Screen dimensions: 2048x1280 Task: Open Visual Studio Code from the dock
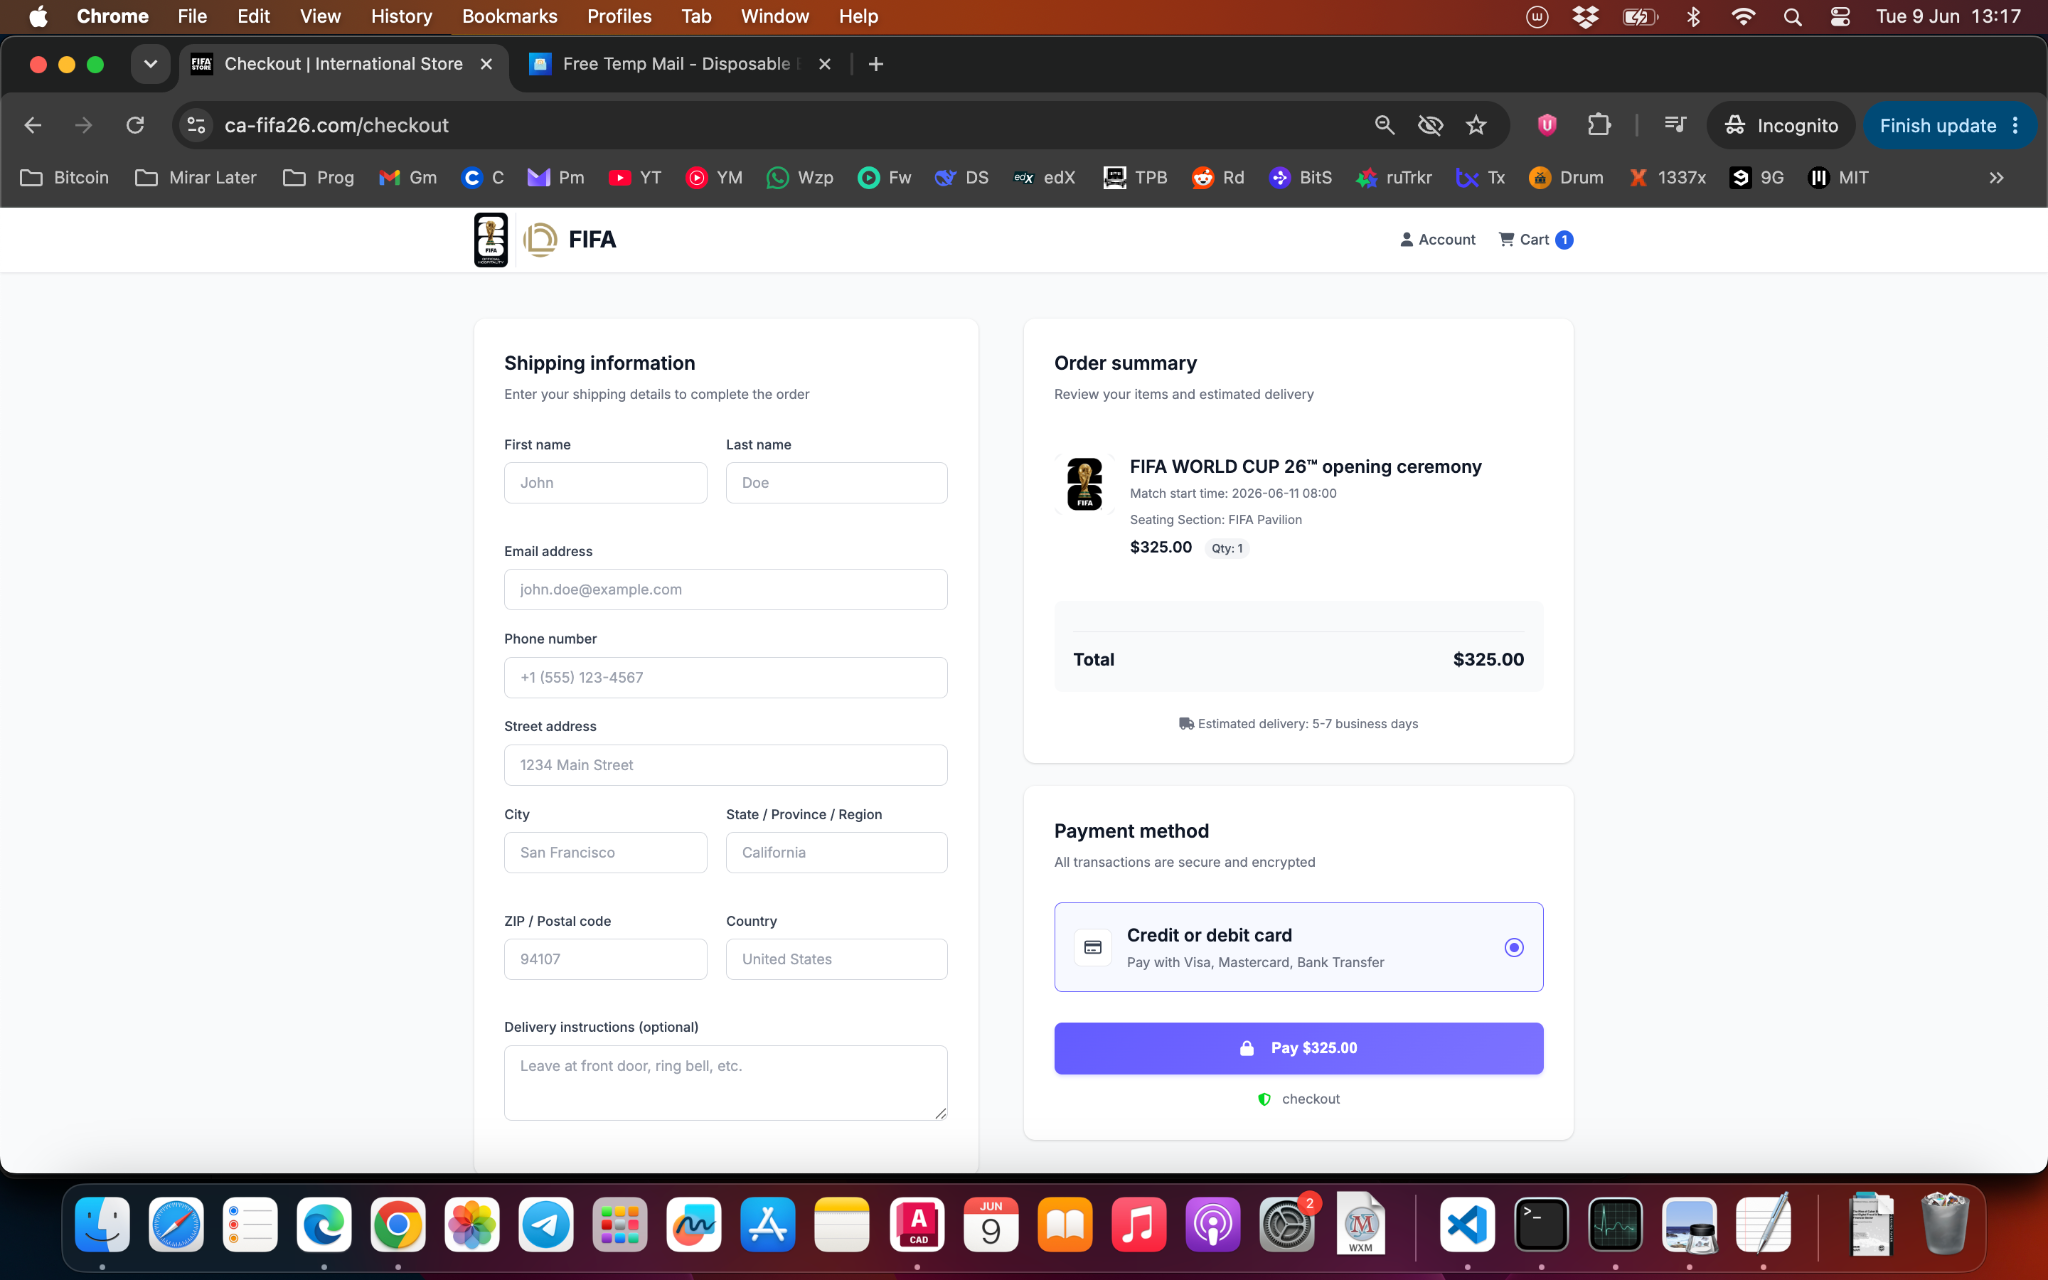click(1467, 1224)
